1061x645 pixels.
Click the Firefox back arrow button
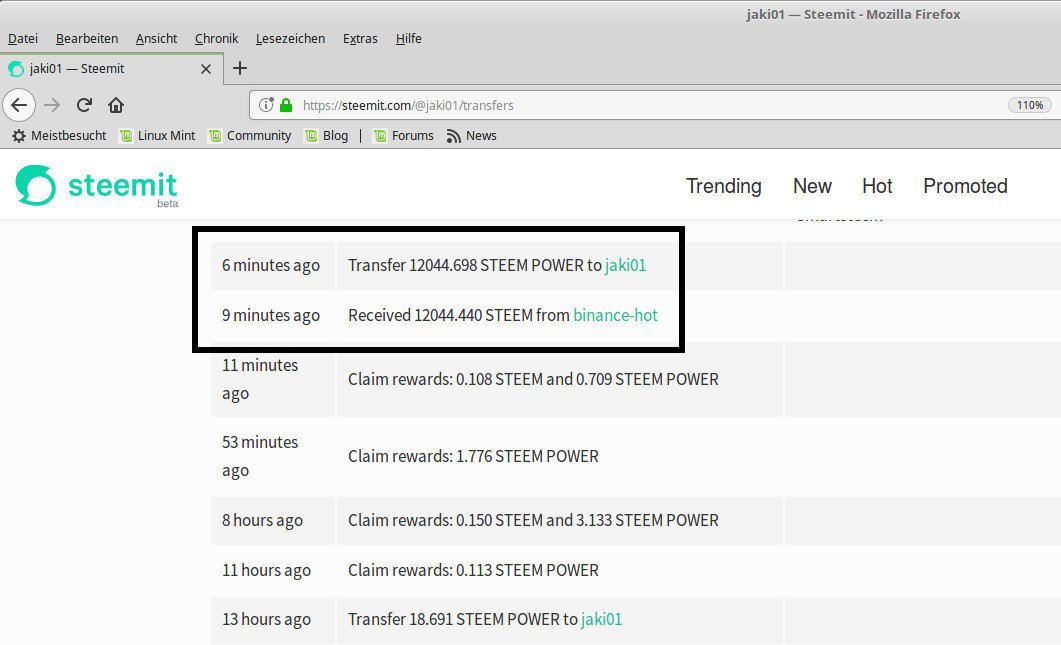(x=19, y=105)
